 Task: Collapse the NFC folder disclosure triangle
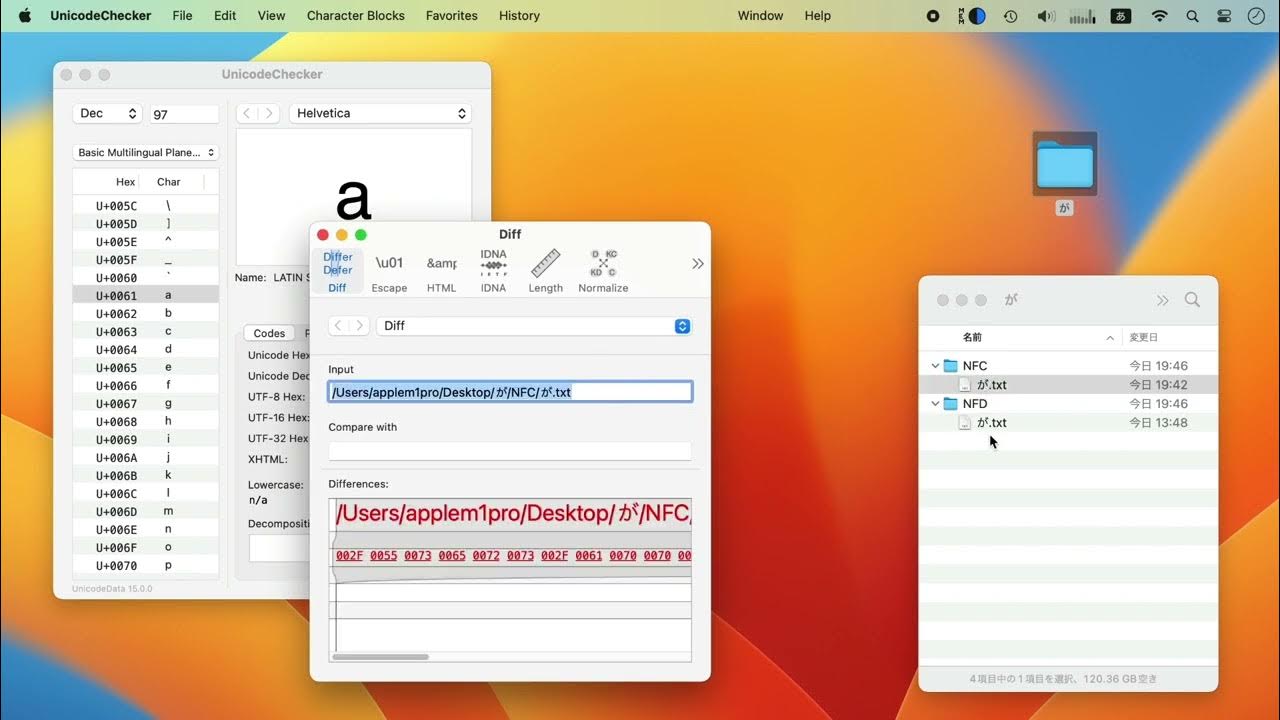(x=935, y=366)
